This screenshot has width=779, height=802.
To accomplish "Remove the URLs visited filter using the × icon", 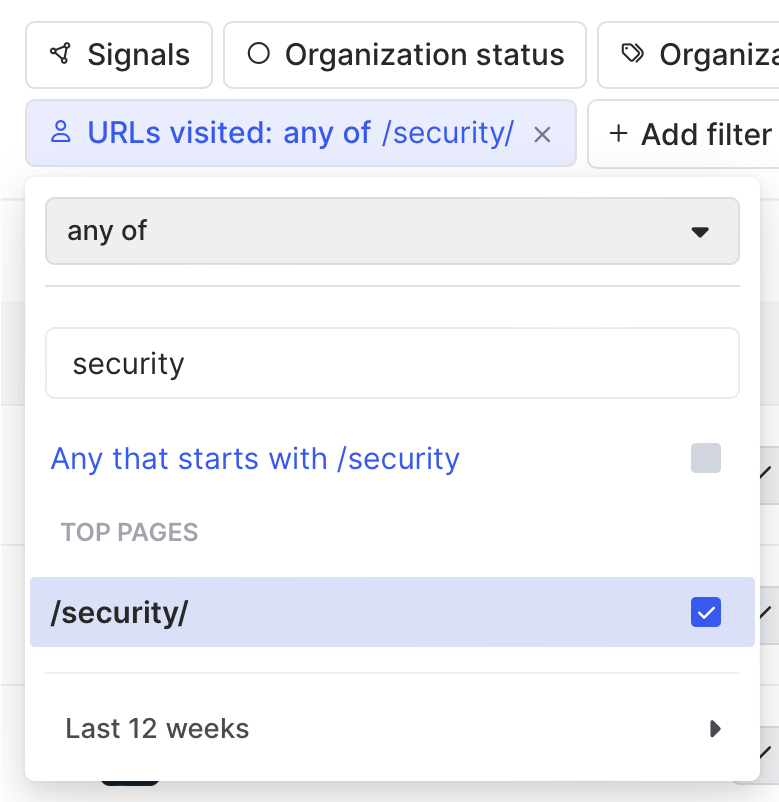I will pos(542,134).
